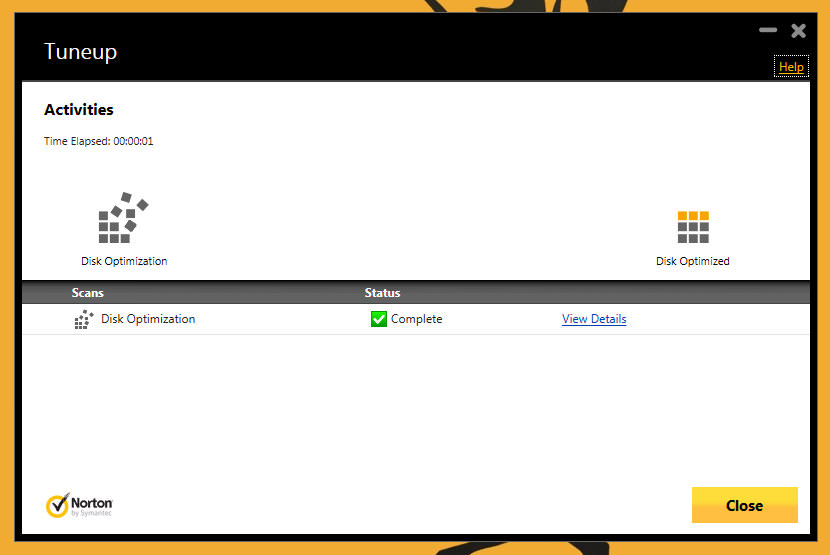Click the Disk Optimized grid icon
Image resolution: width=830 pixels, height=555 pixels.
pos(693,227)
